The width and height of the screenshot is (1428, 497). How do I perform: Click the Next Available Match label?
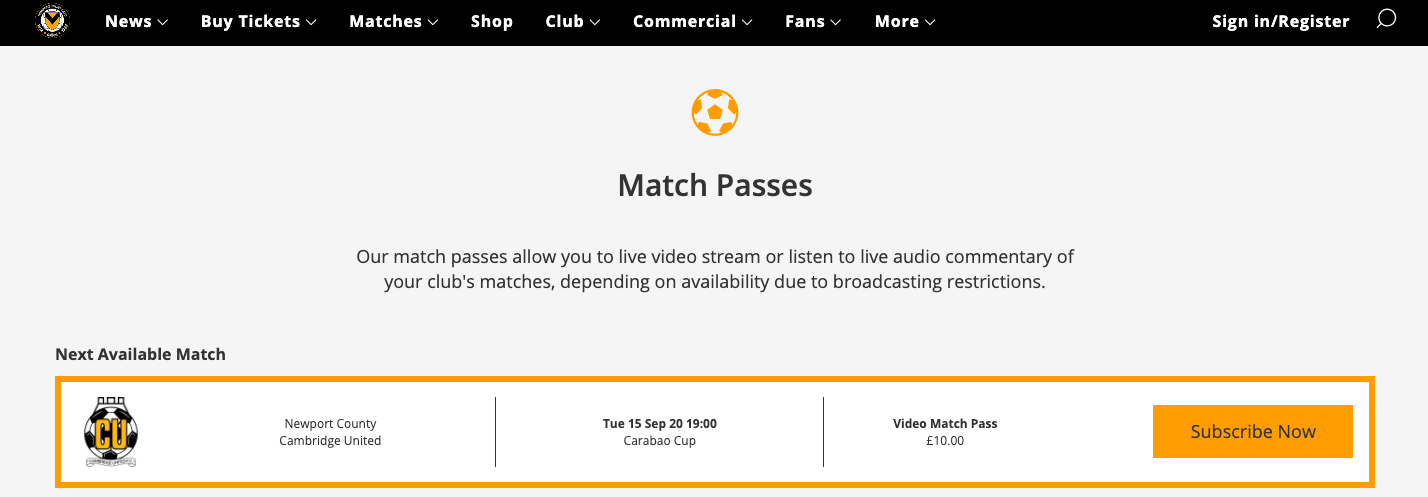[x=140, y=354]
